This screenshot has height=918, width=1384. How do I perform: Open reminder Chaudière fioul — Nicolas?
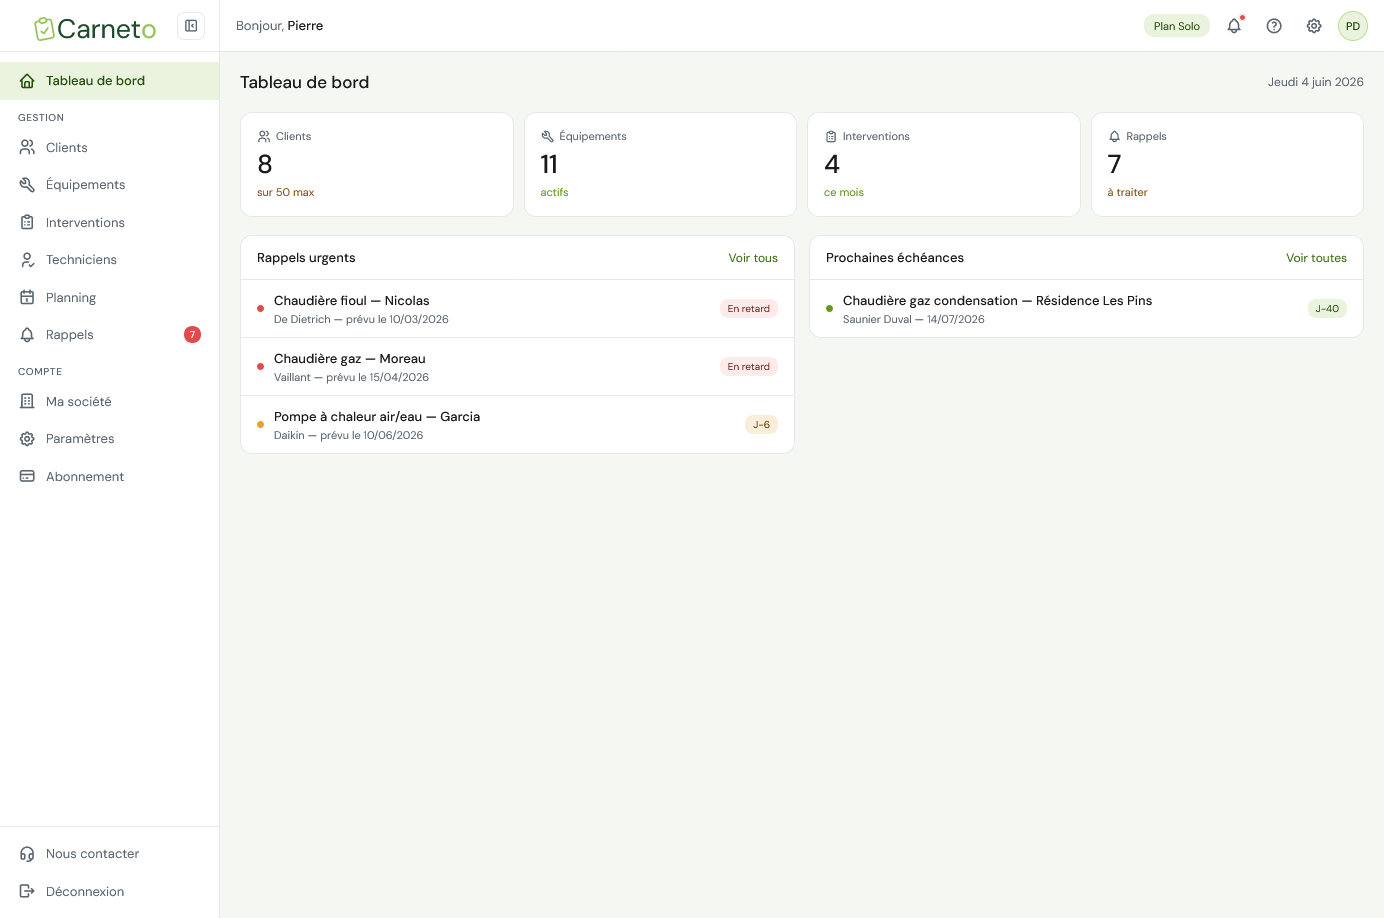tap(517, 309)
